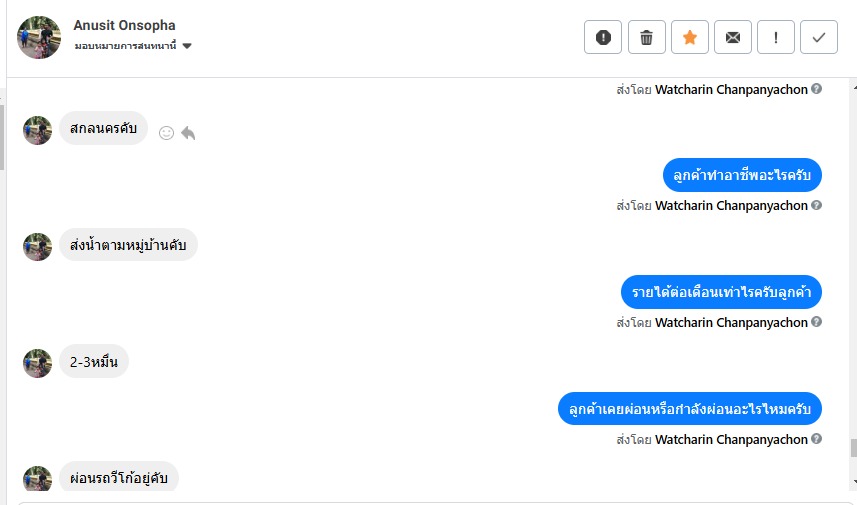
Task: Delete conversation using the trash icon
Action: [x=646, y=37]
